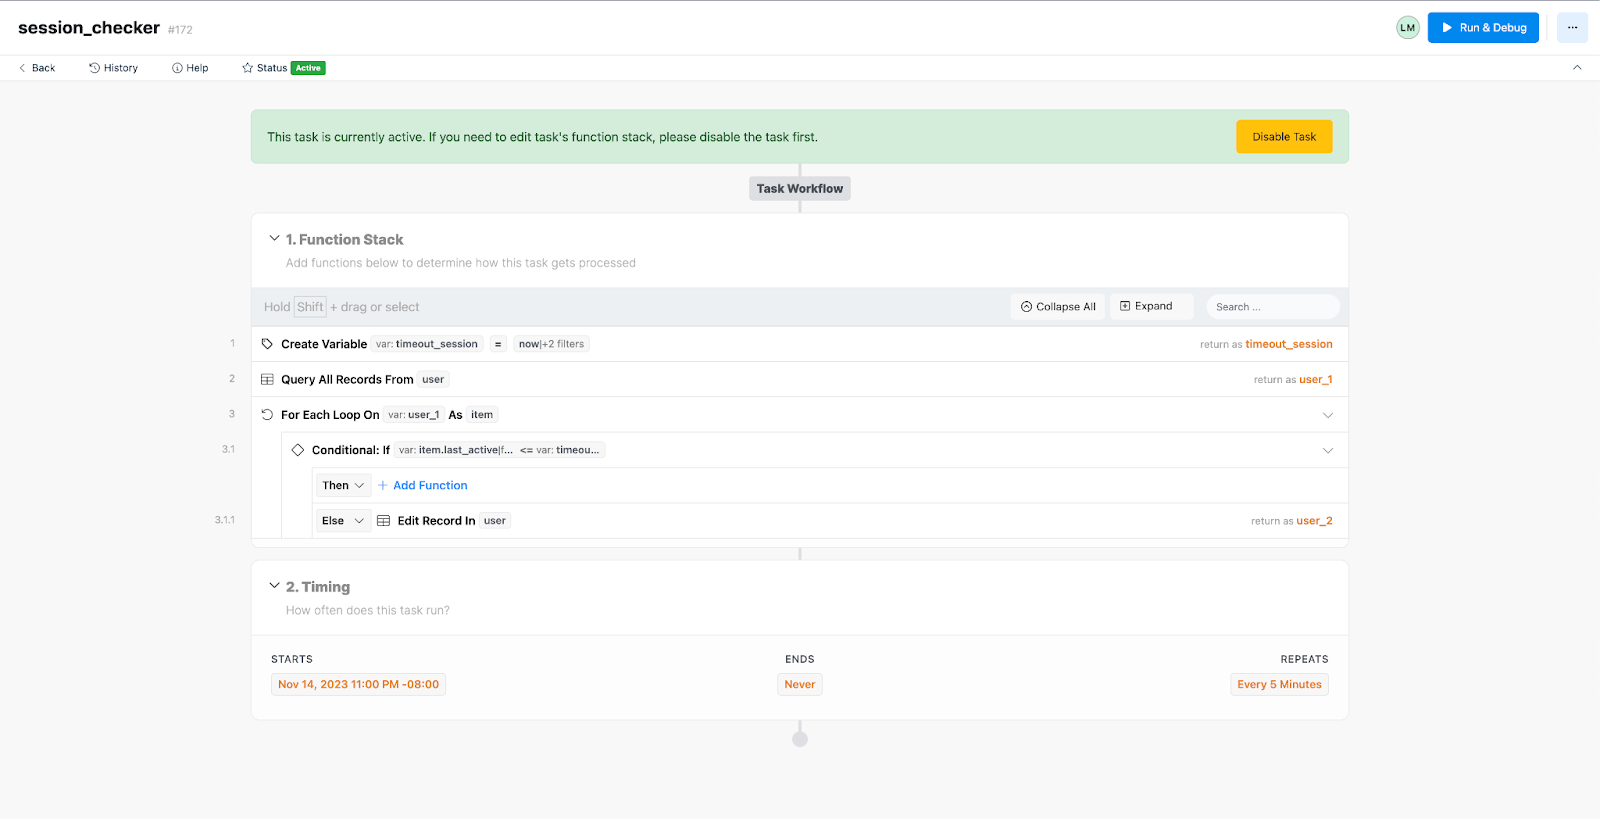Click the Every 5 Minutes repeat value
The image size is (1600, 820).
click(x=1279, y=685)
